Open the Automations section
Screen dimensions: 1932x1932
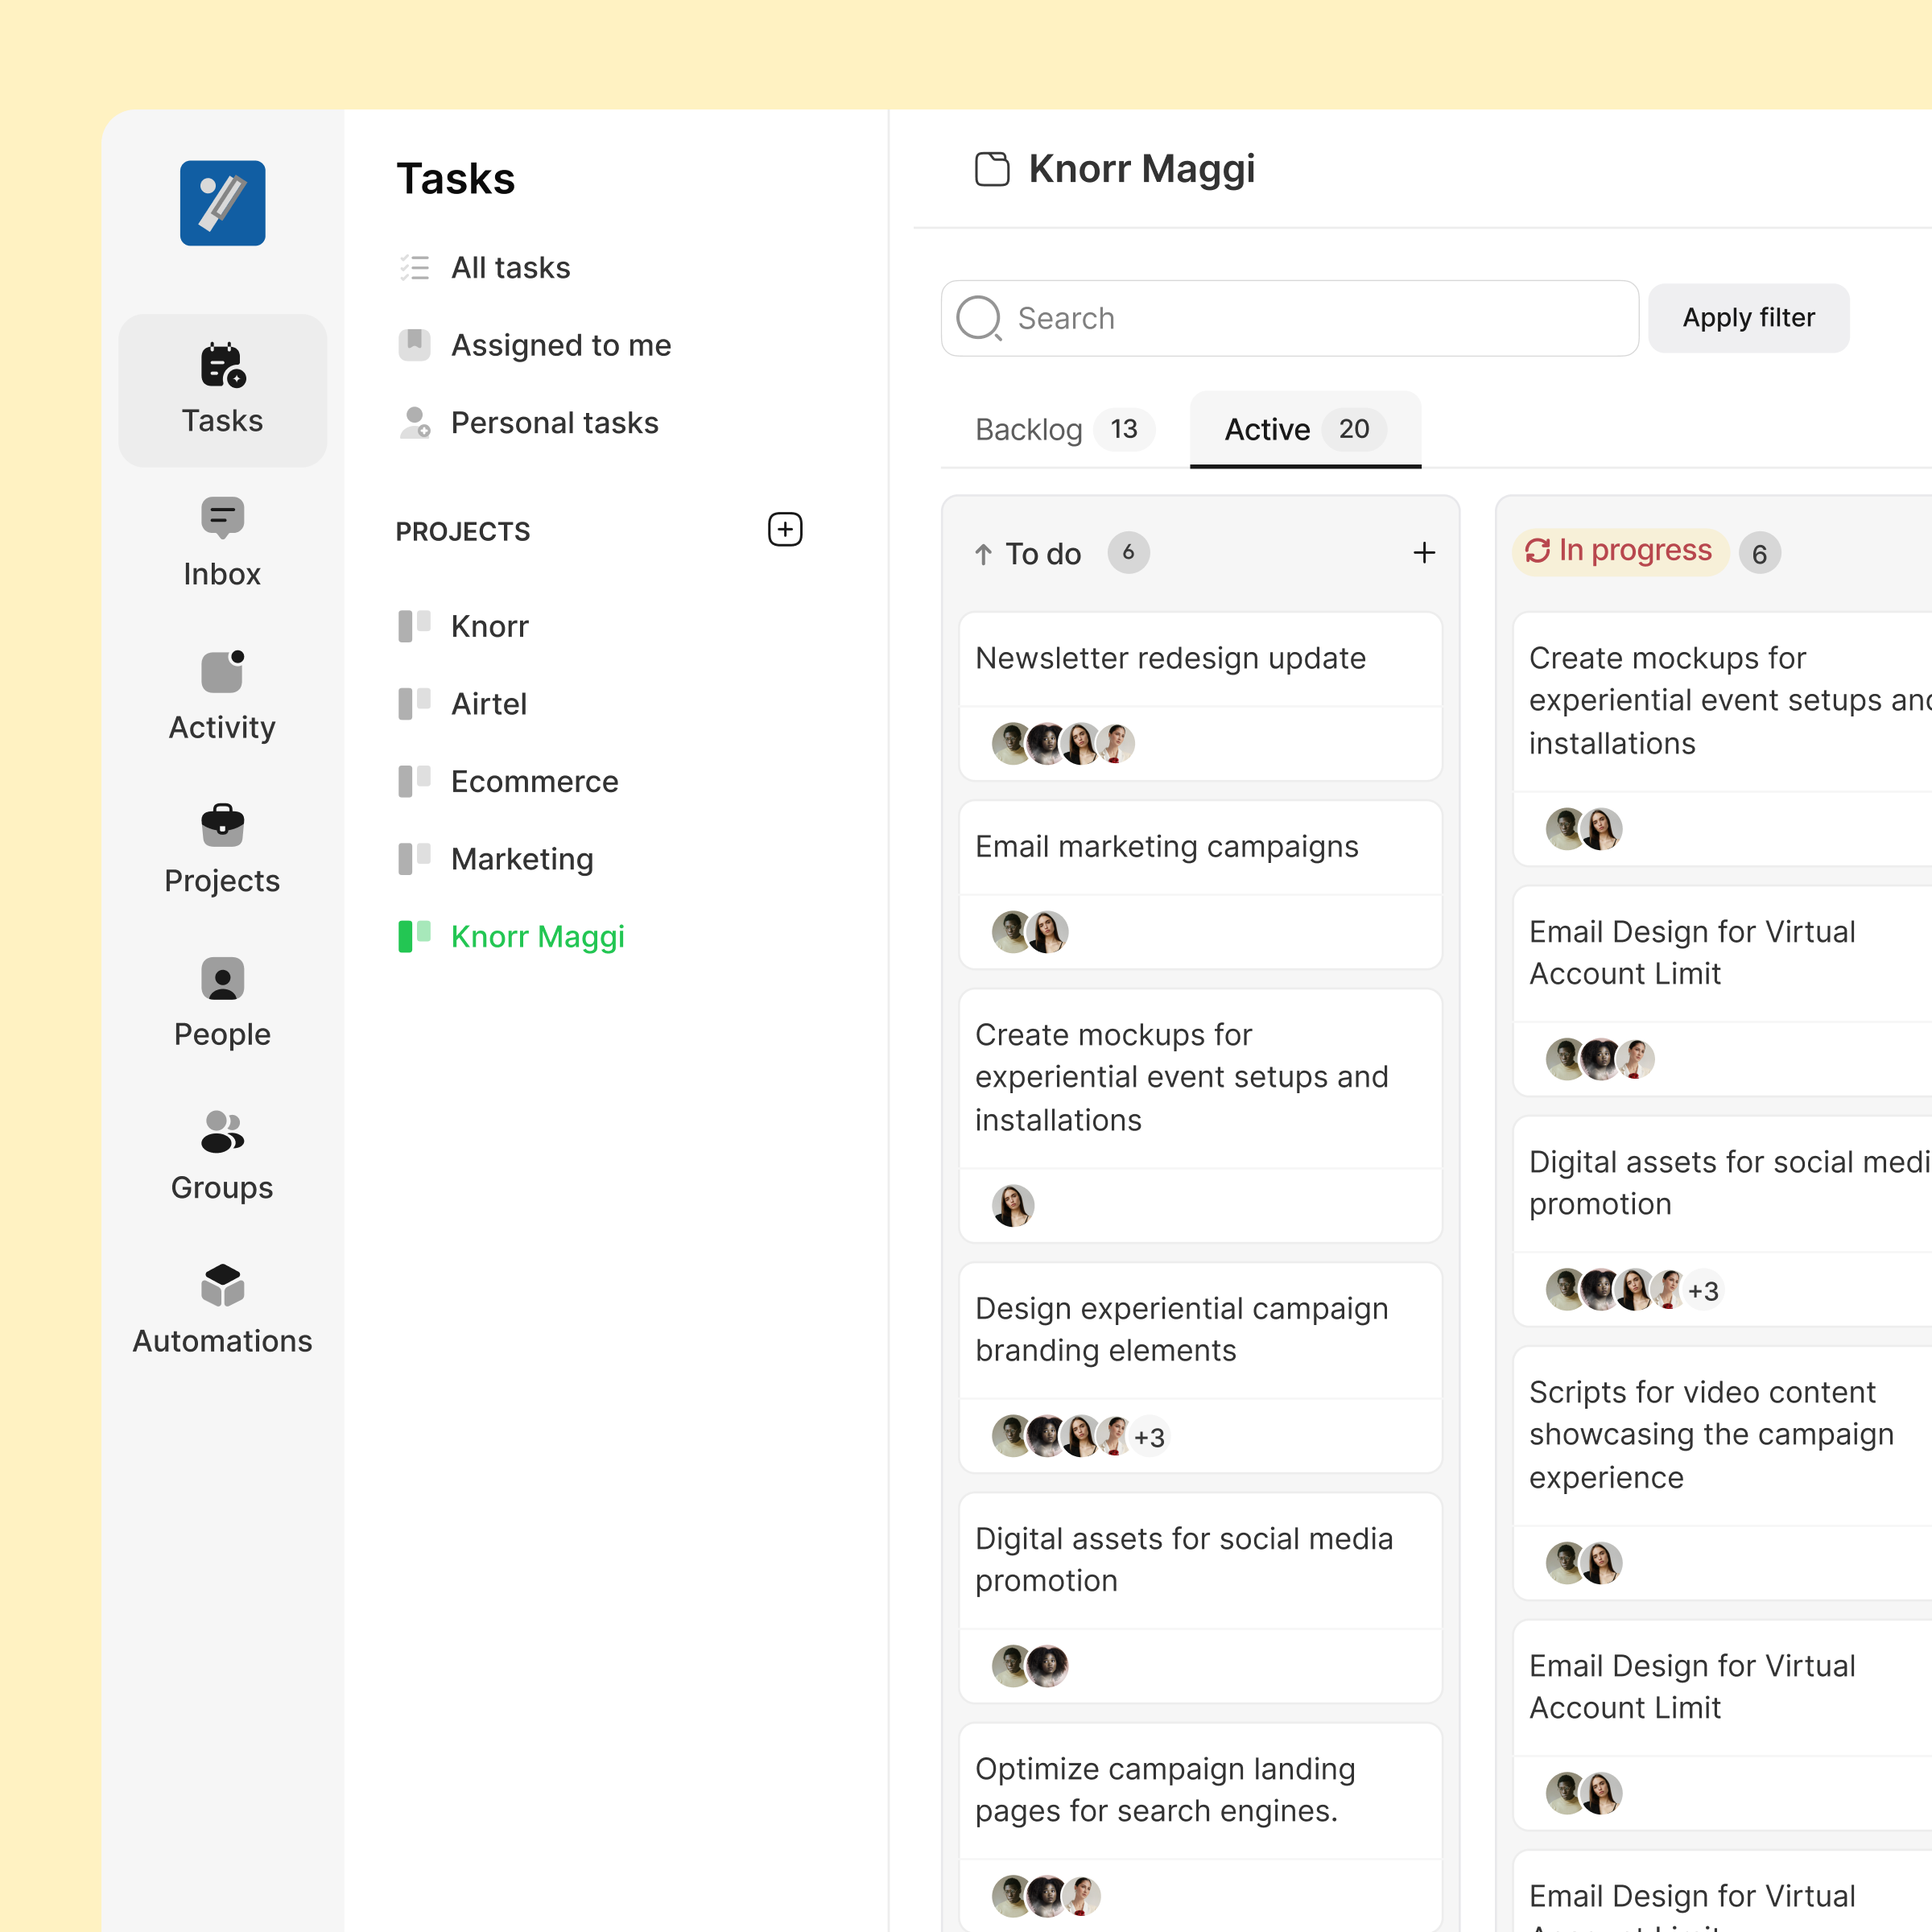222,1309
